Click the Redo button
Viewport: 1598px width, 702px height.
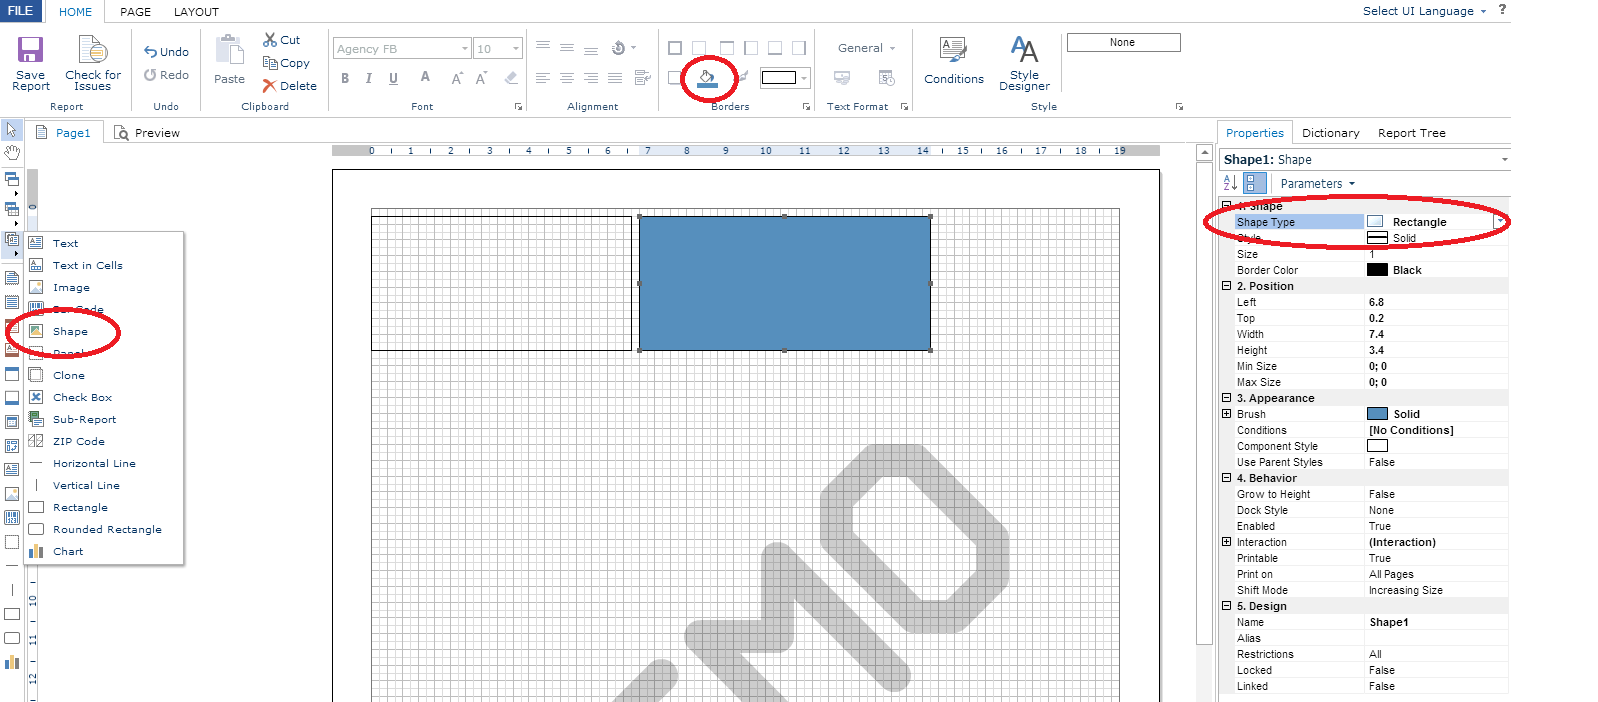166,74
